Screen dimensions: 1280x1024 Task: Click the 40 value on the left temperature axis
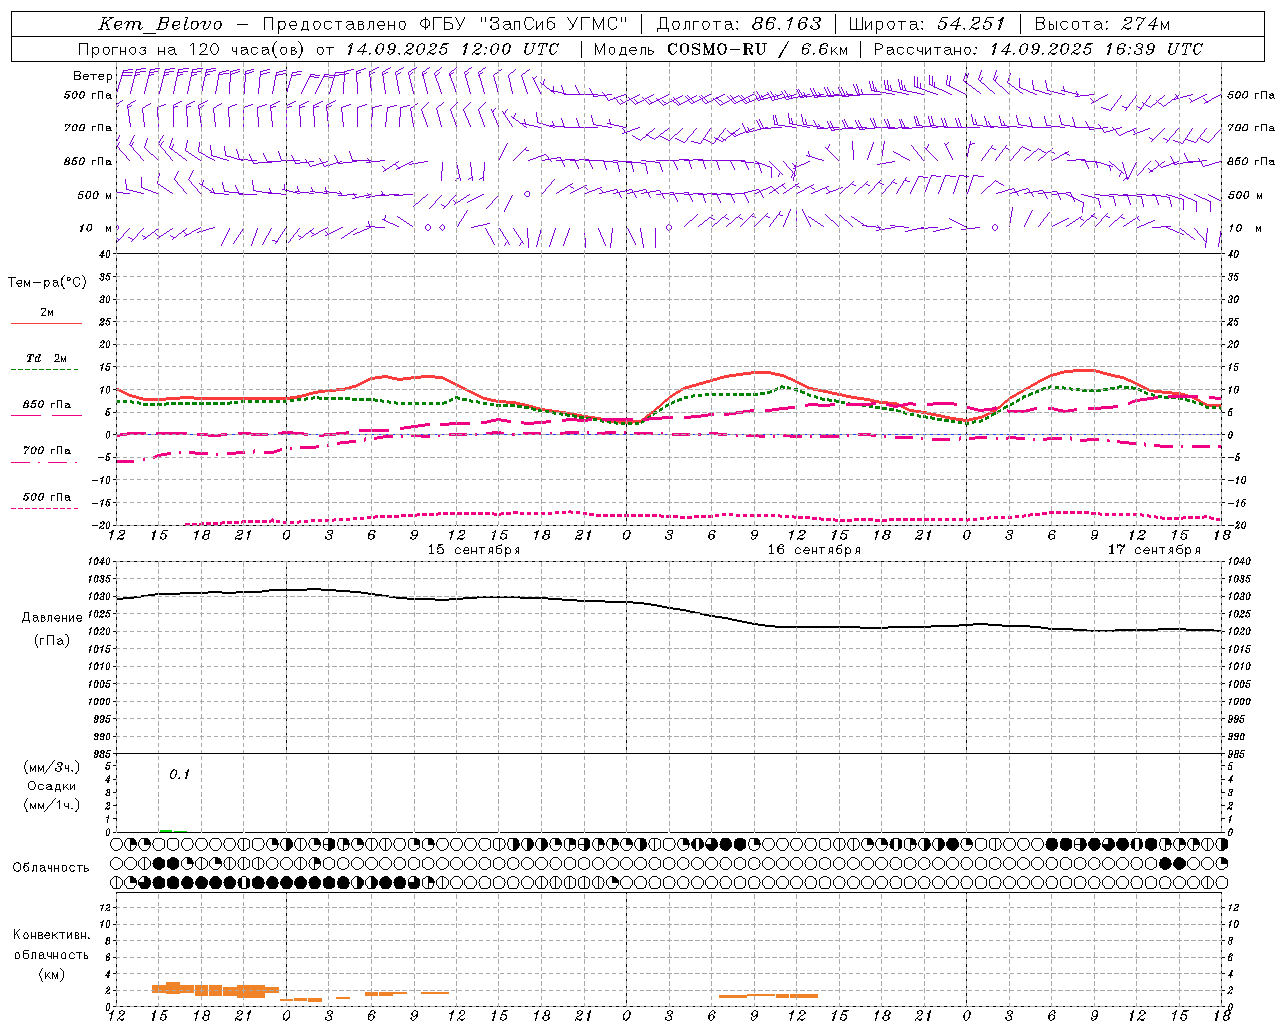pos(104,255)
